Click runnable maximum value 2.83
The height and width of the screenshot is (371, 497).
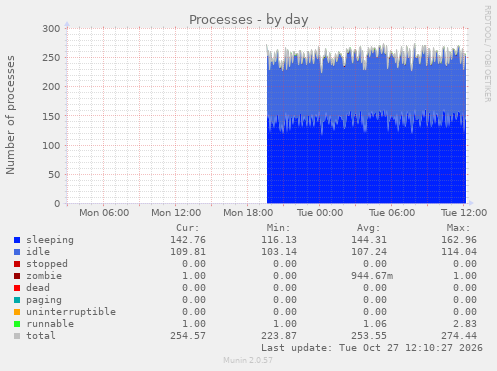[x=465, y=324]
